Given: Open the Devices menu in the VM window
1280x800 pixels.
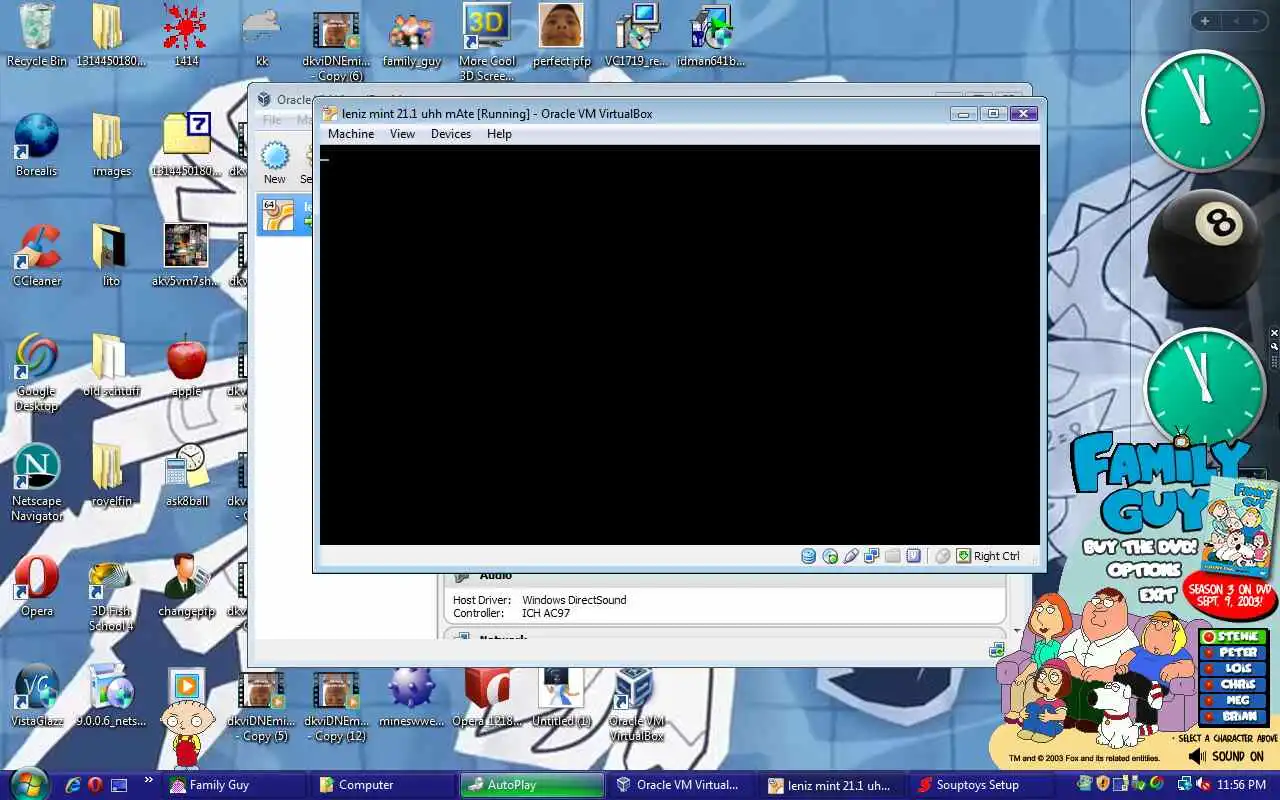Looking at the screenshot, I should pyautogui.click(x=451, y=134).
